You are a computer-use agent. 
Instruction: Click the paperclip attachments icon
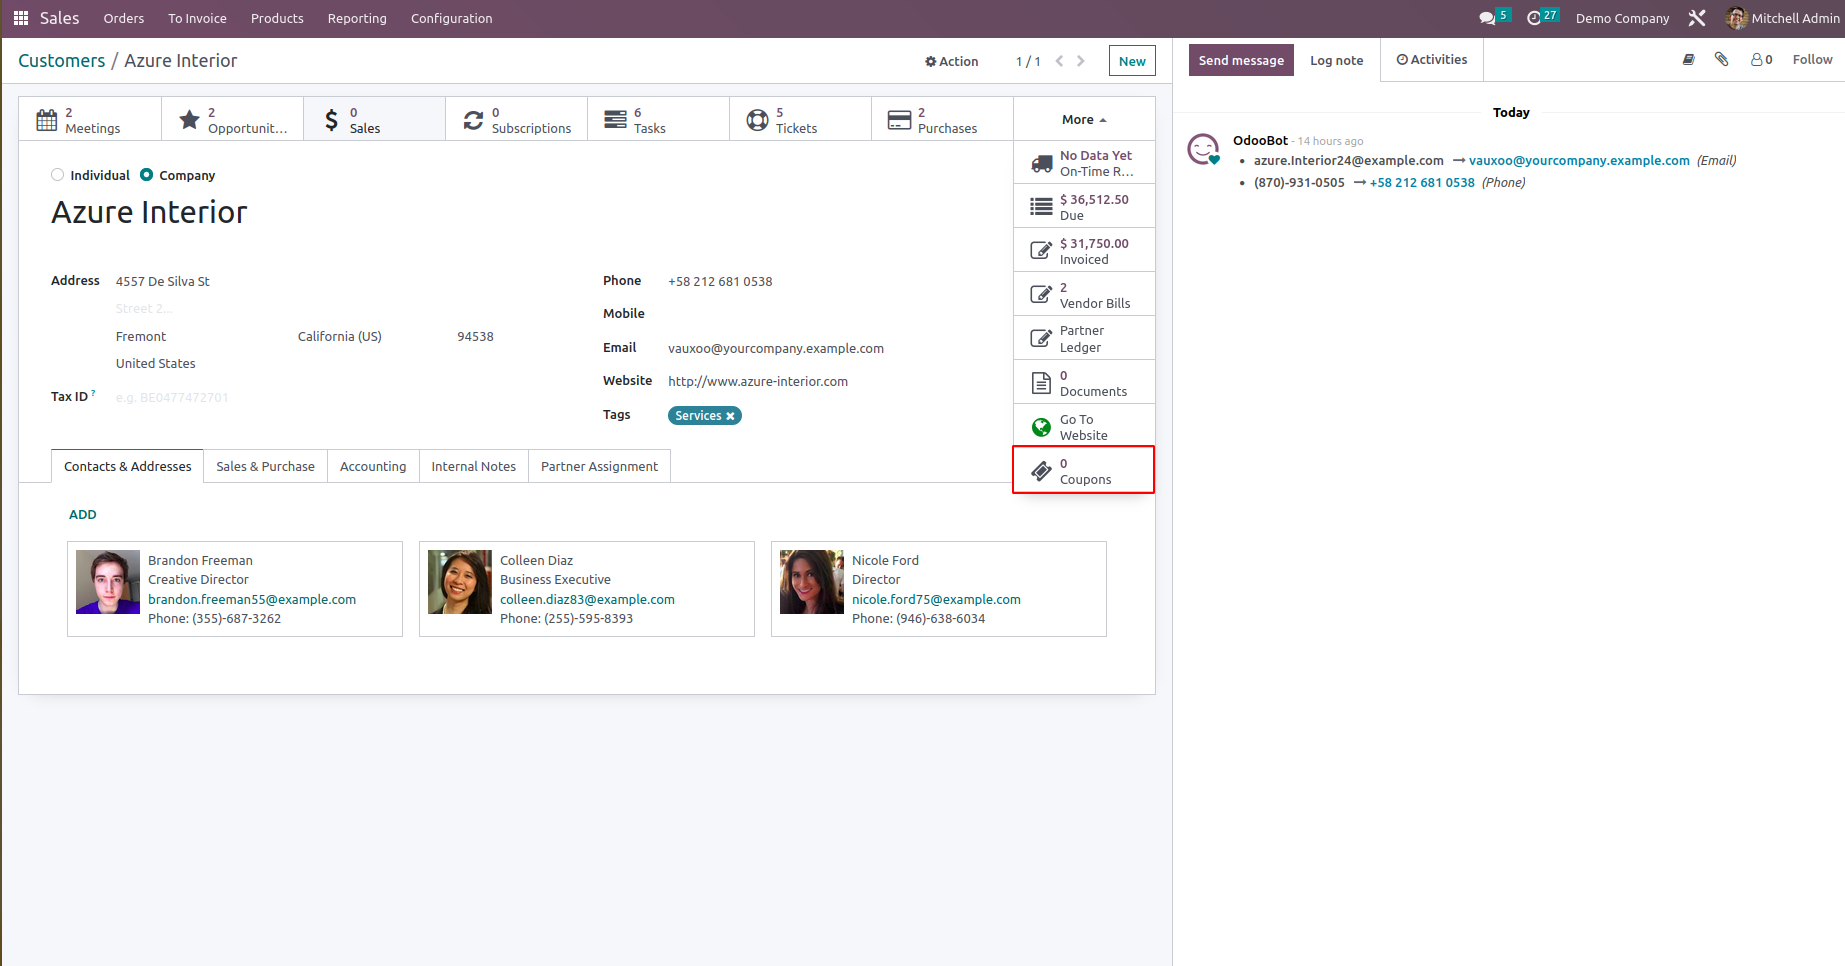point(1721,60)
